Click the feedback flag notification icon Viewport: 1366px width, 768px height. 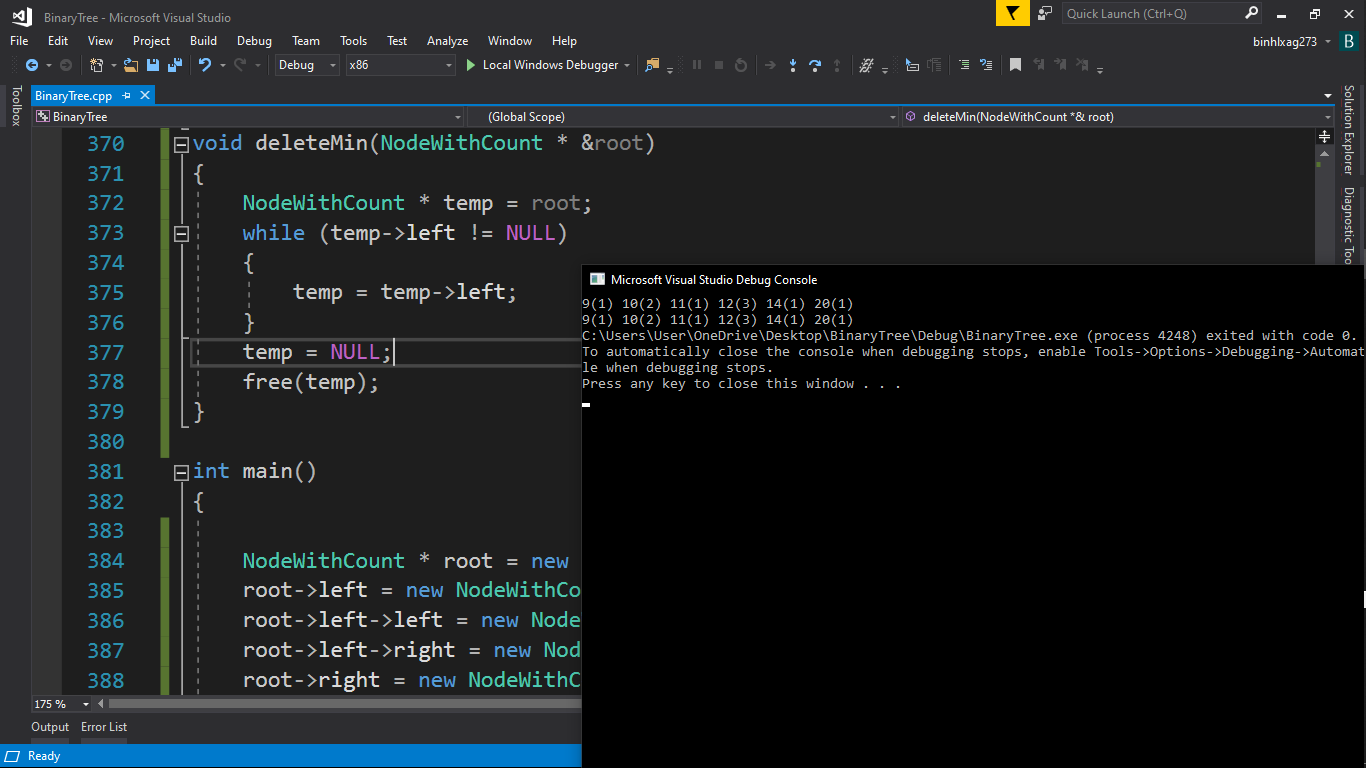tap(1012, 13)
